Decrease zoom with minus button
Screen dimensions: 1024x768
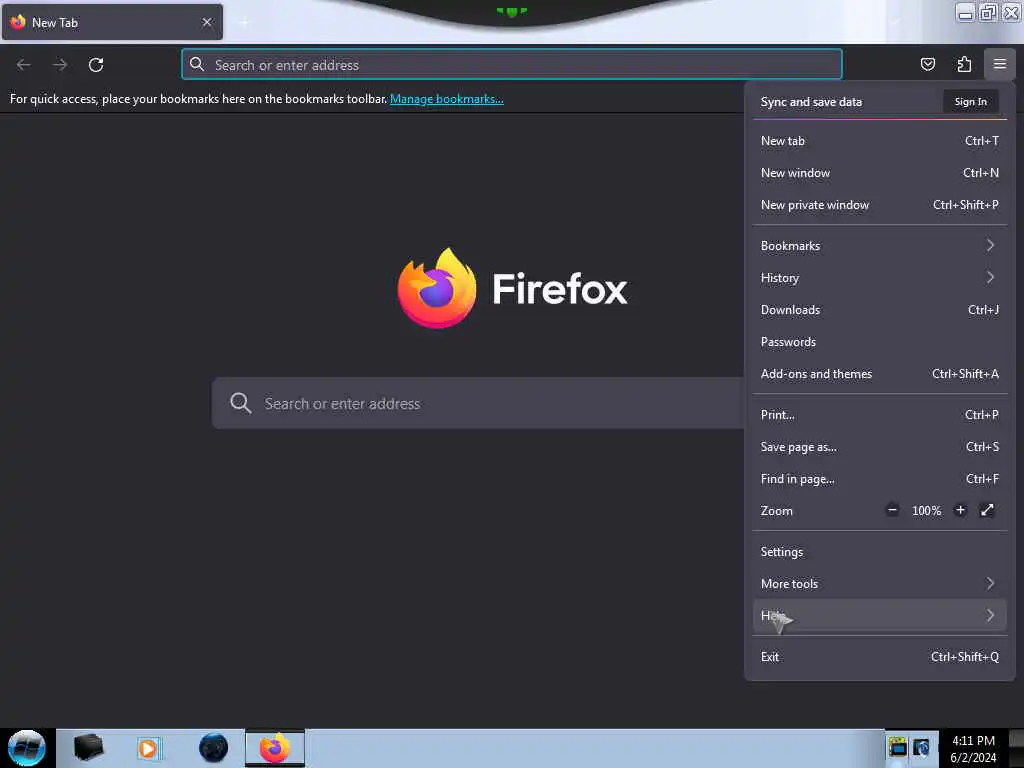click(x=892, y=510)
